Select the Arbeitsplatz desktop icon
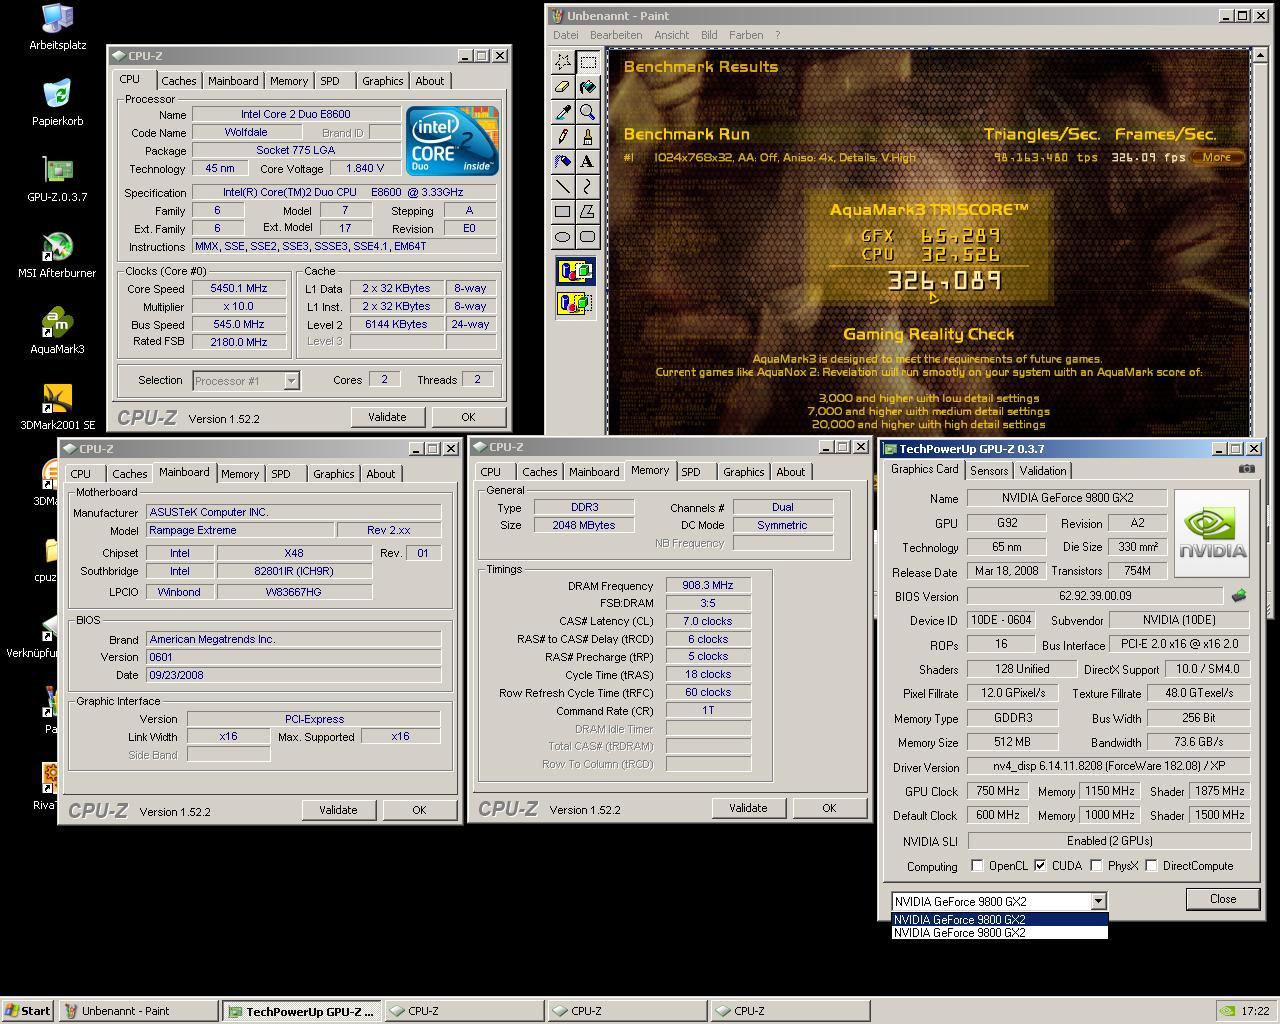Screen dimensions: 1280x1024 pos(57,27)
